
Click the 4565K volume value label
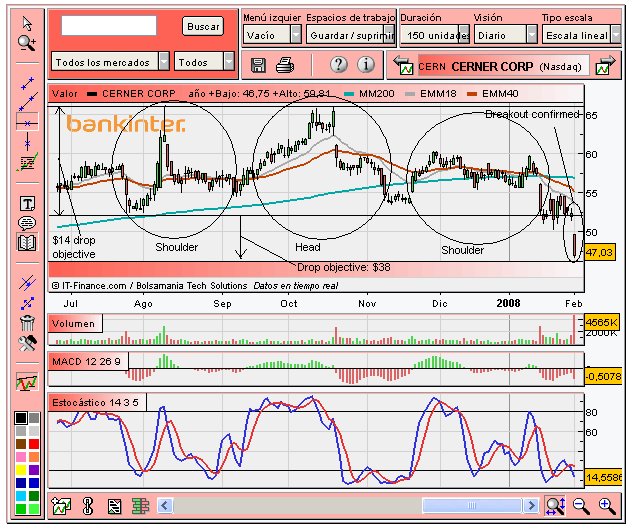tap(602, 322)
